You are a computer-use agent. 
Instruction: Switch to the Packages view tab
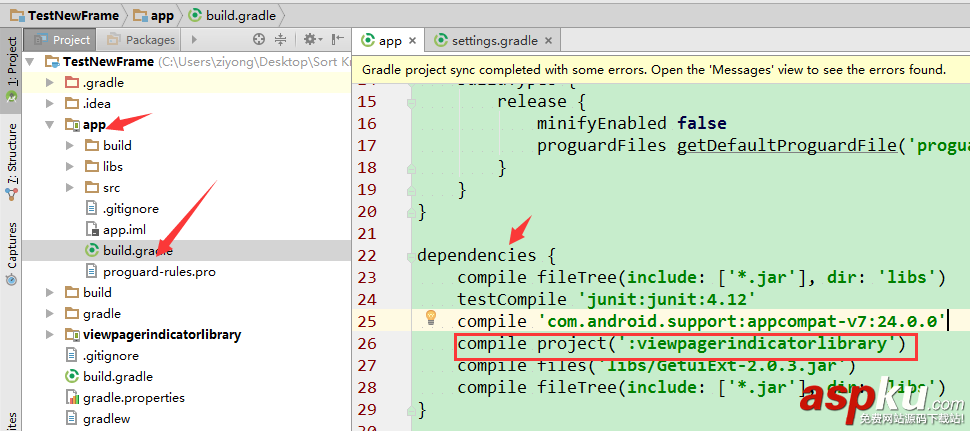click(141, 40)
